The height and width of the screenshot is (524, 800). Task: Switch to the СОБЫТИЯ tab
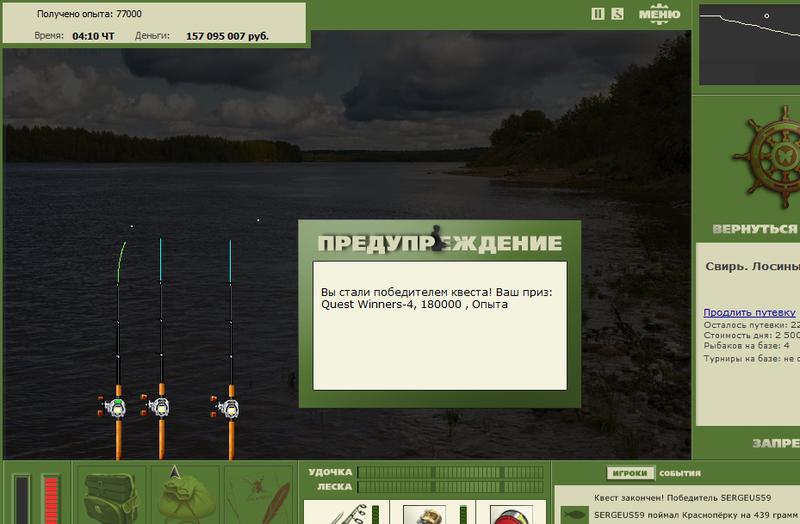coord(680,473)
